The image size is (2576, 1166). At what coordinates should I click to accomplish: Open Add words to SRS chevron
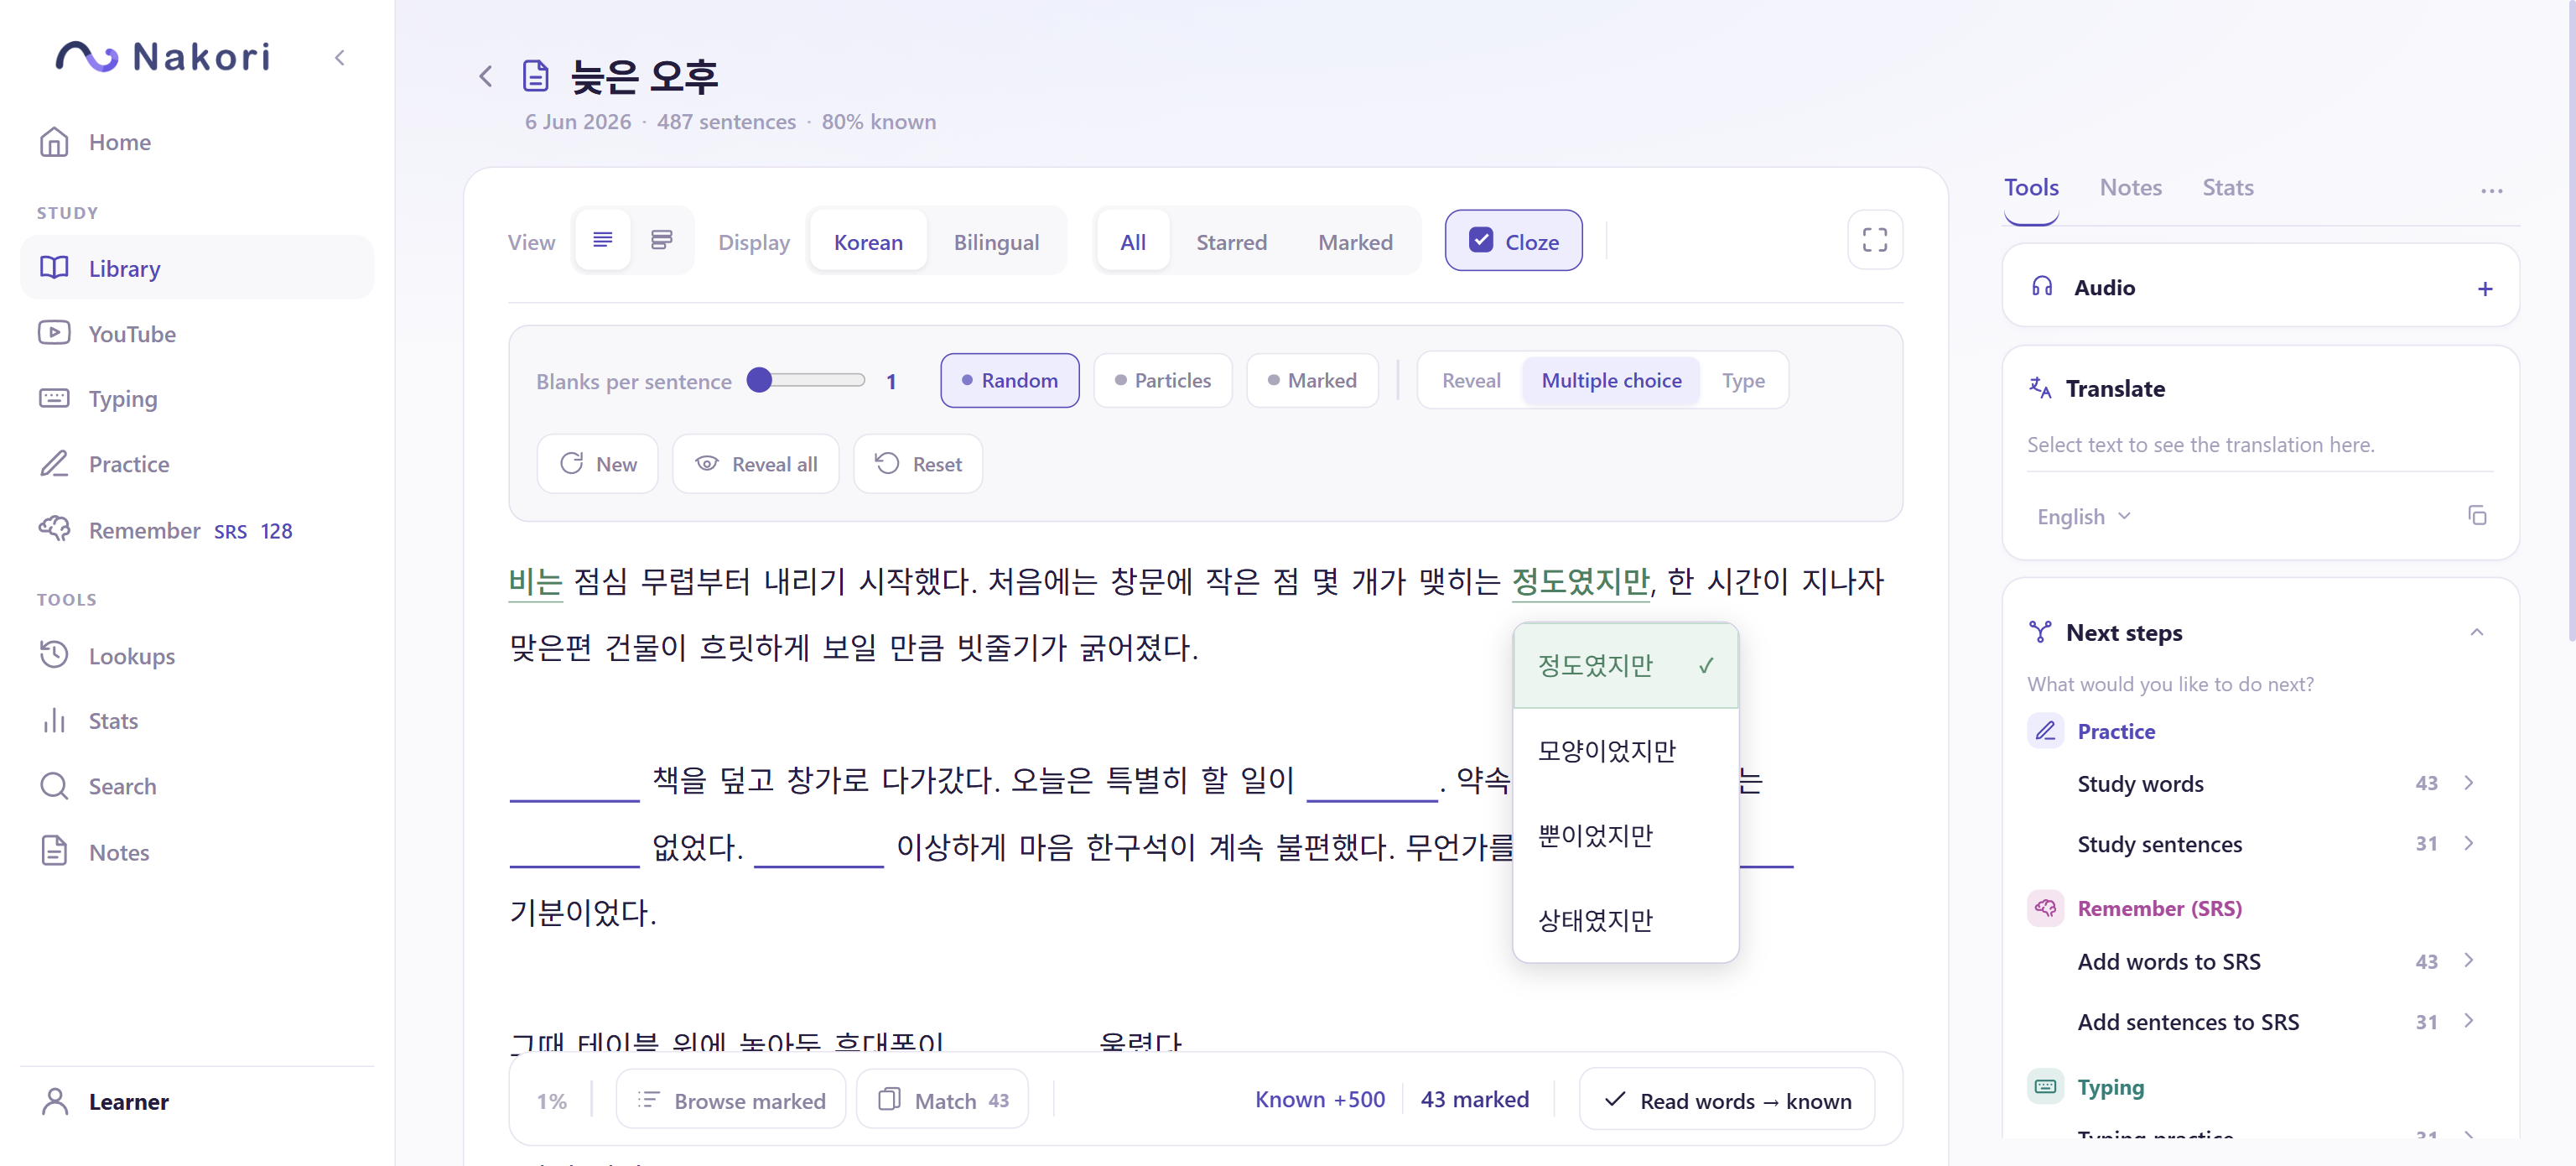[x=2469, y=960]
